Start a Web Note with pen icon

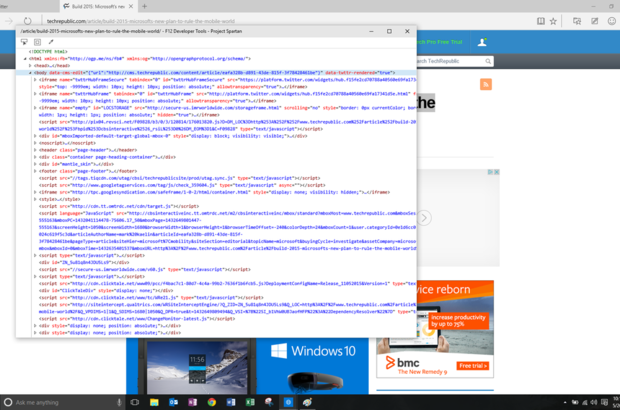click(594, 21)
